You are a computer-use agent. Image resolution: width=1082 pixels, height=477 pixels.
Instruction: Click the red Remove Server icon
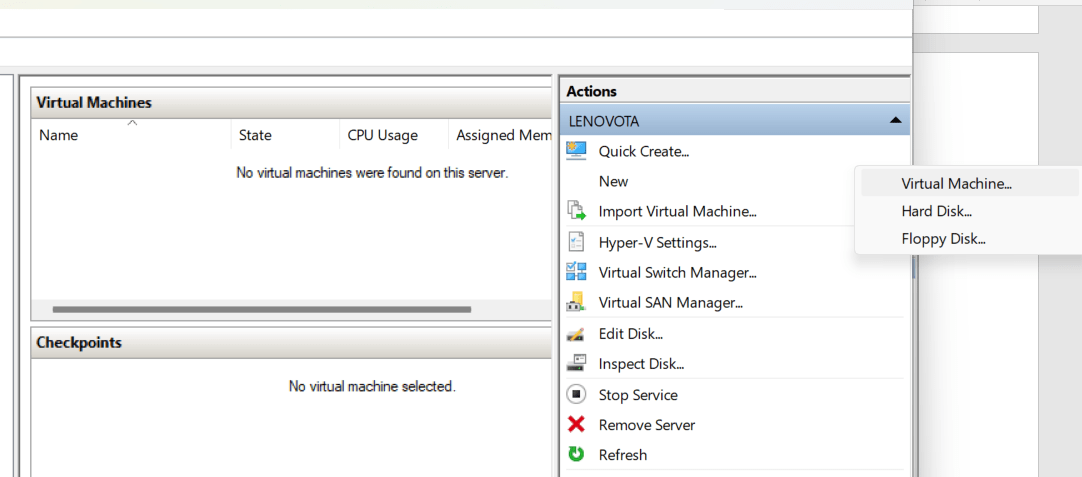pyautogui.click(x=576, y=425)
